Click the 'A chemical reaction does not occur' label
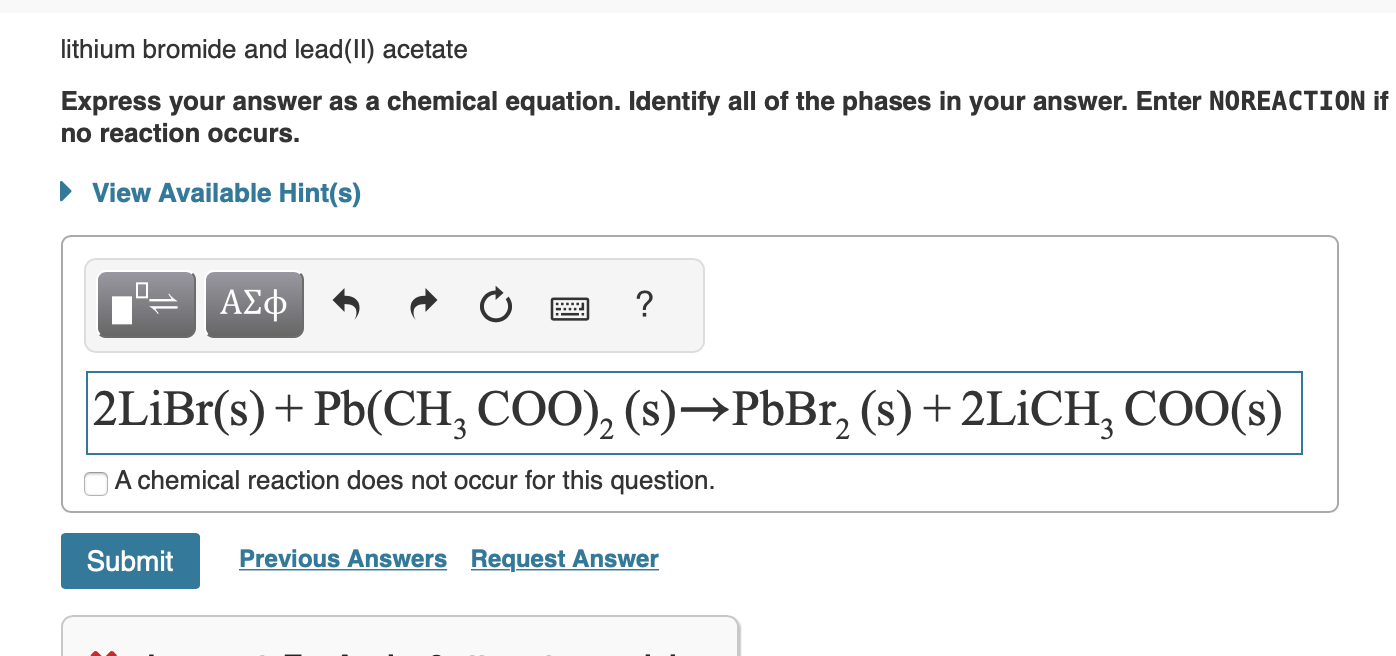This screenshot has height=656, width=1396. click(x=415, y=481)
